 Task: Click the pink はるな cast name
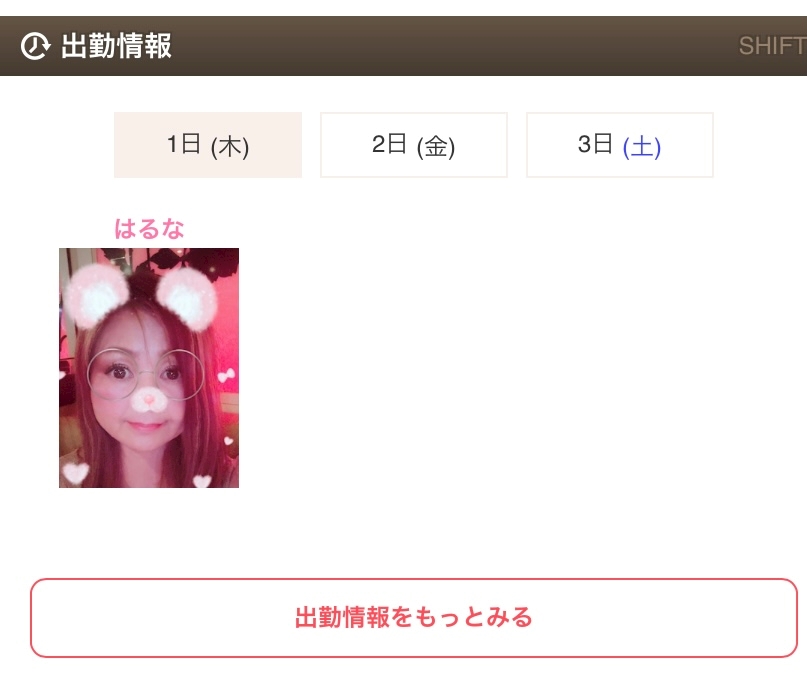point(149,229)
